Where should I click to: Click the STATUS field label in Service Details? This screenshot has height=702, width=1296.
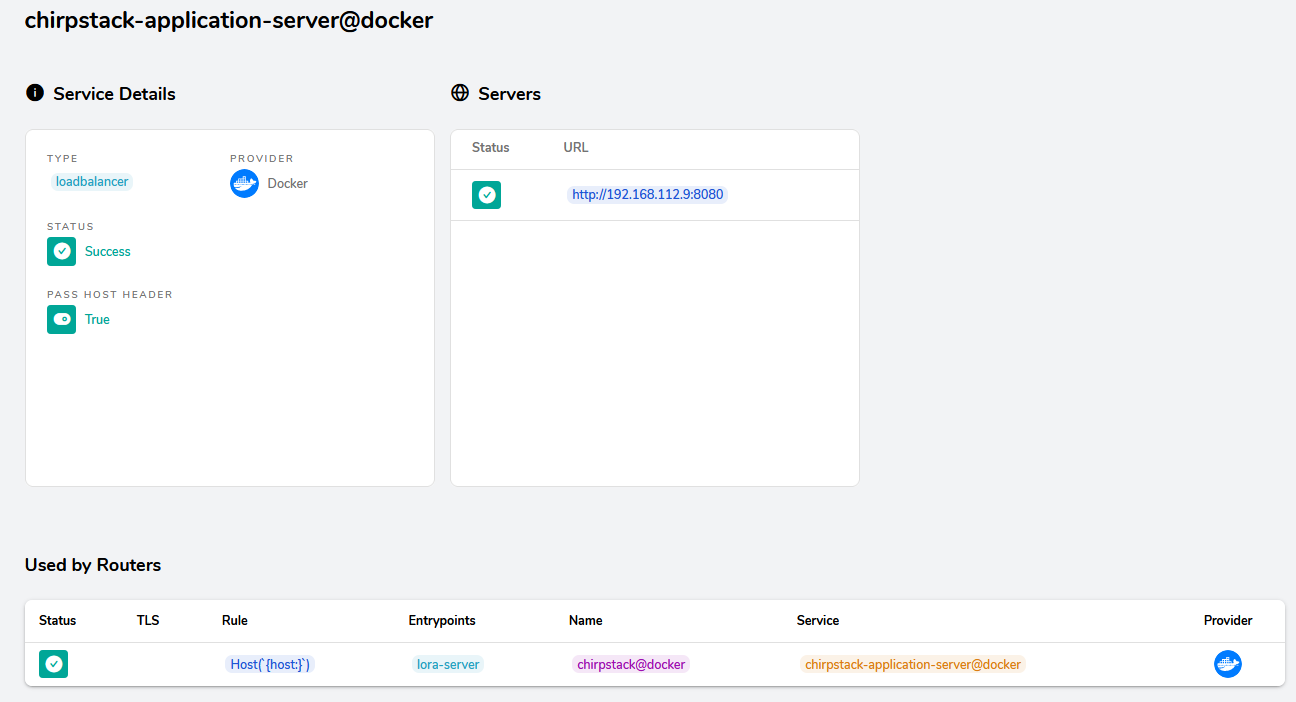coord(70,227)
